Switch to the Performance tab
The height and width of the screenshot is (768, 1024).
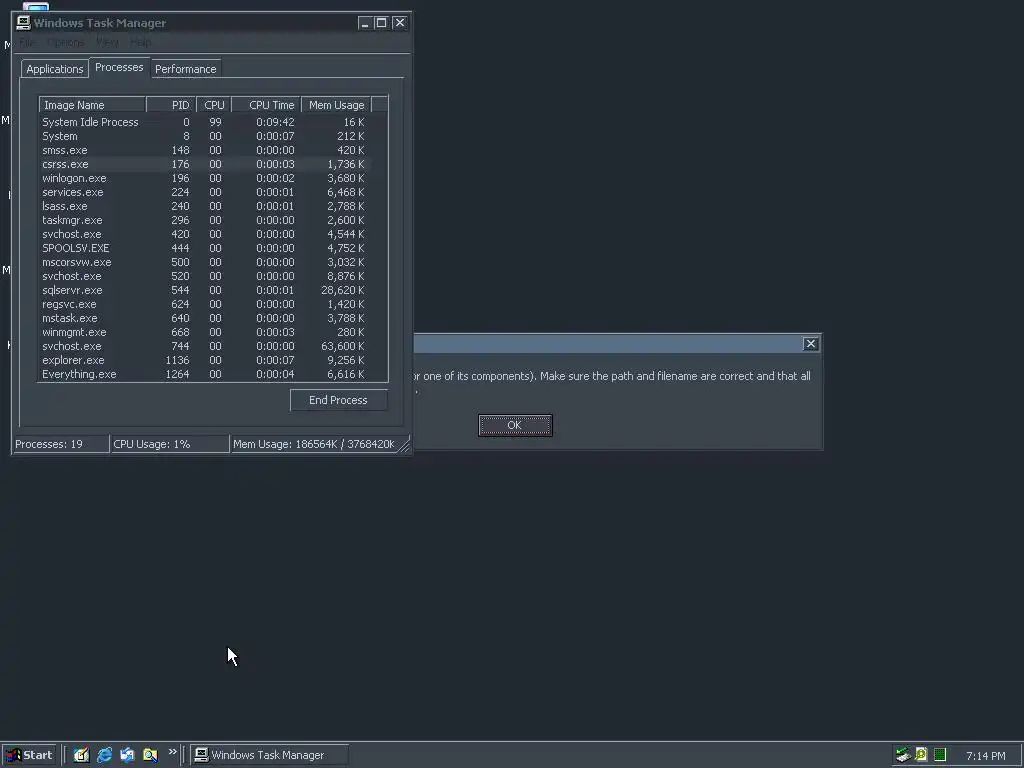point(185,69)
